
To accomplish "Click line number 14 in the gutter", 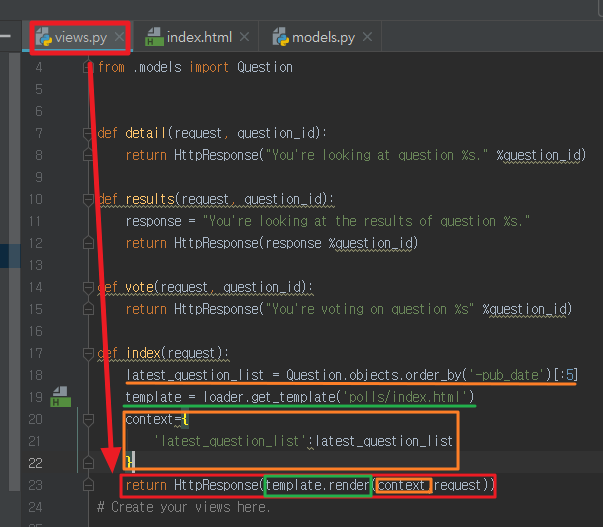I will point(35,287).
